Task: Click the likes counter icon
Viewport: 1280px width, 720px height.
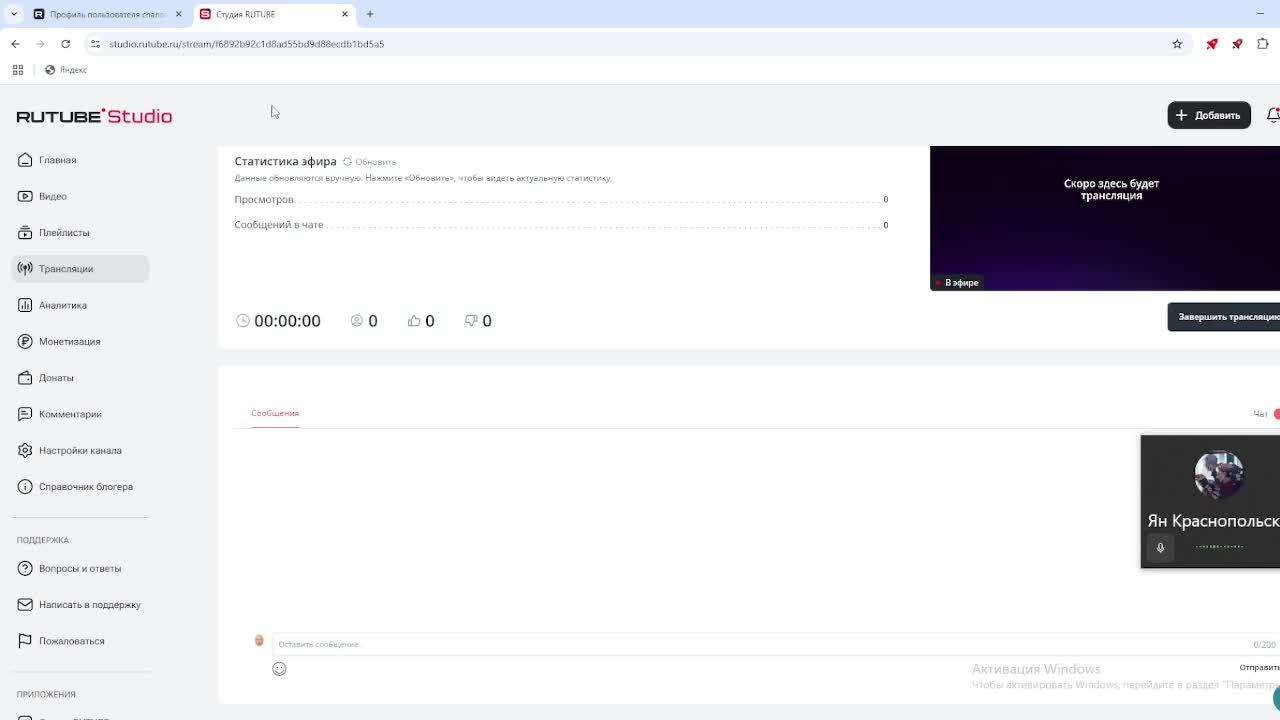Action: click(414, 321)
